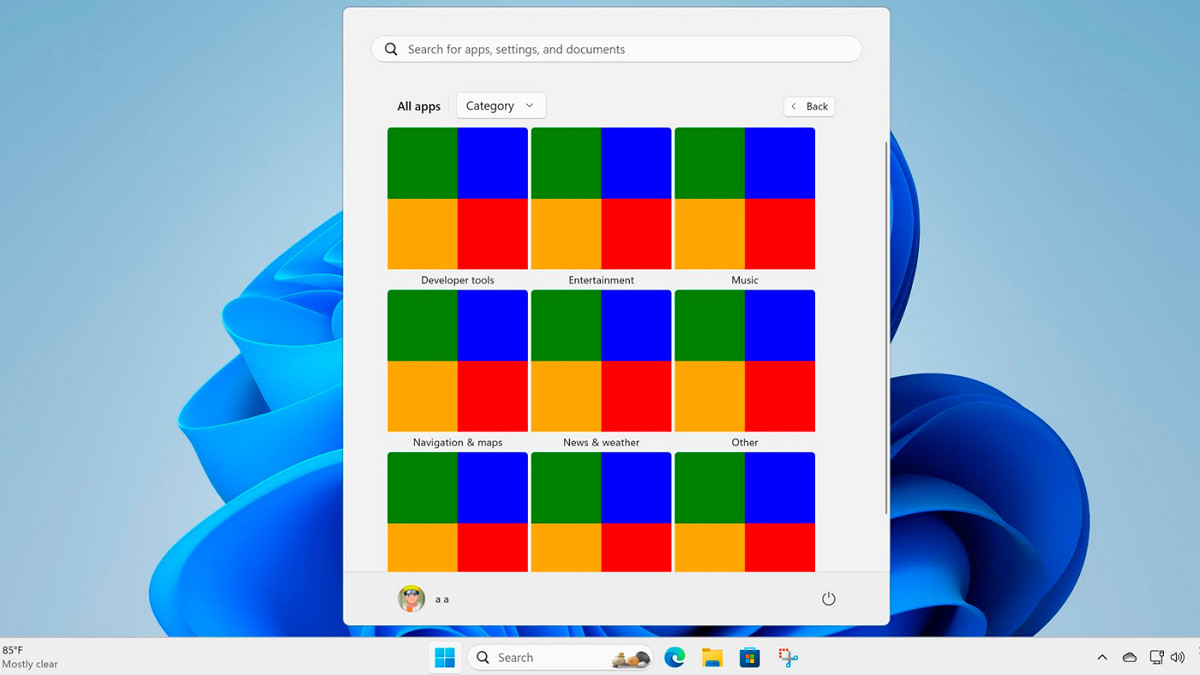The image size is (1200, 675).
Task: Open the volume icon in the system tray
Action: [1178, 657]
